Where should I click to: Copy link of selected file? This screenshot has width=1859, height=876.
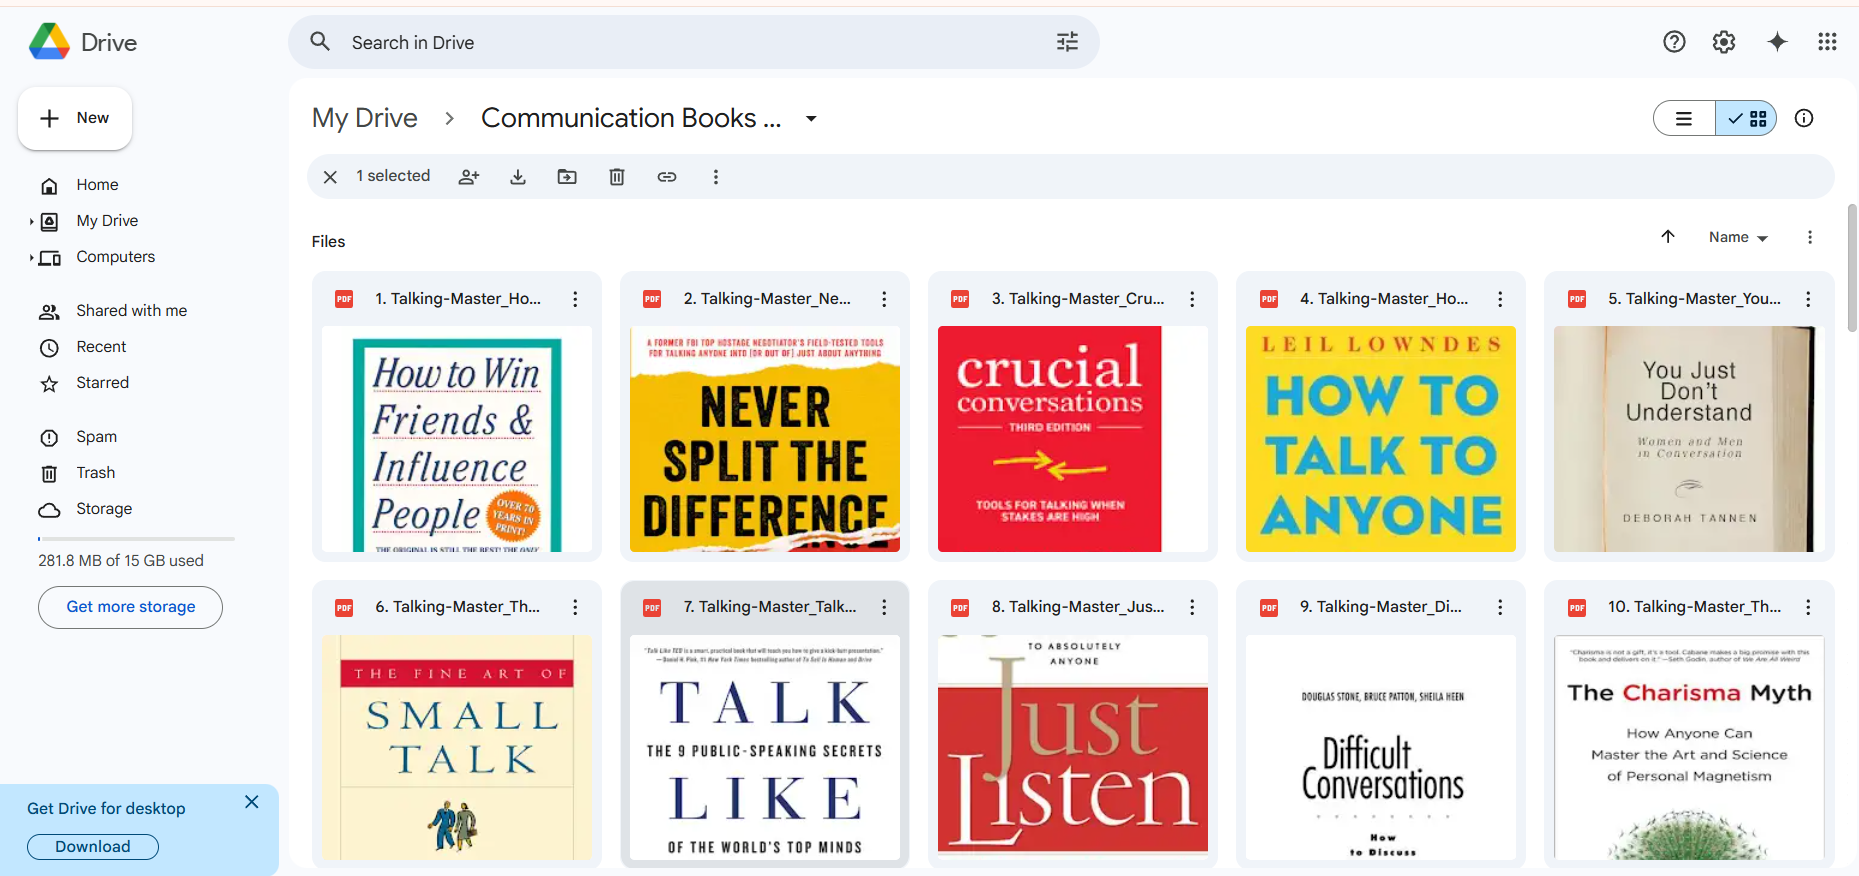click(667, 177)
